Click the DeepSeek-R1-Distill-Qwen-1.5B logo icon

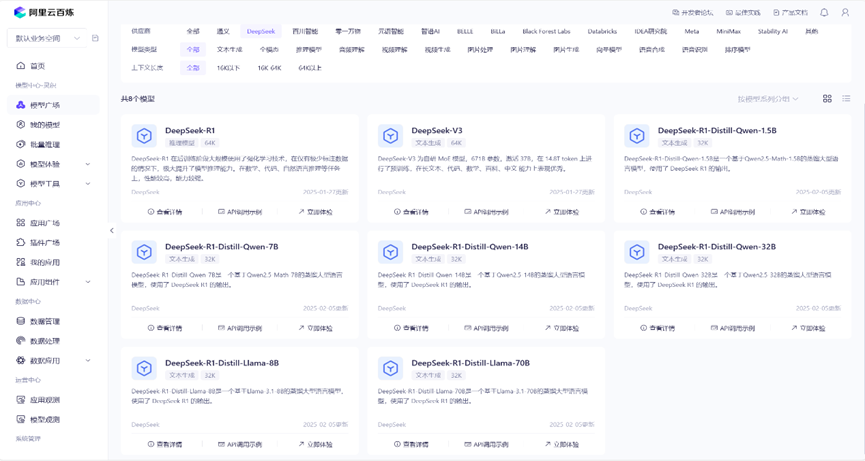click(x=637, y=136)
